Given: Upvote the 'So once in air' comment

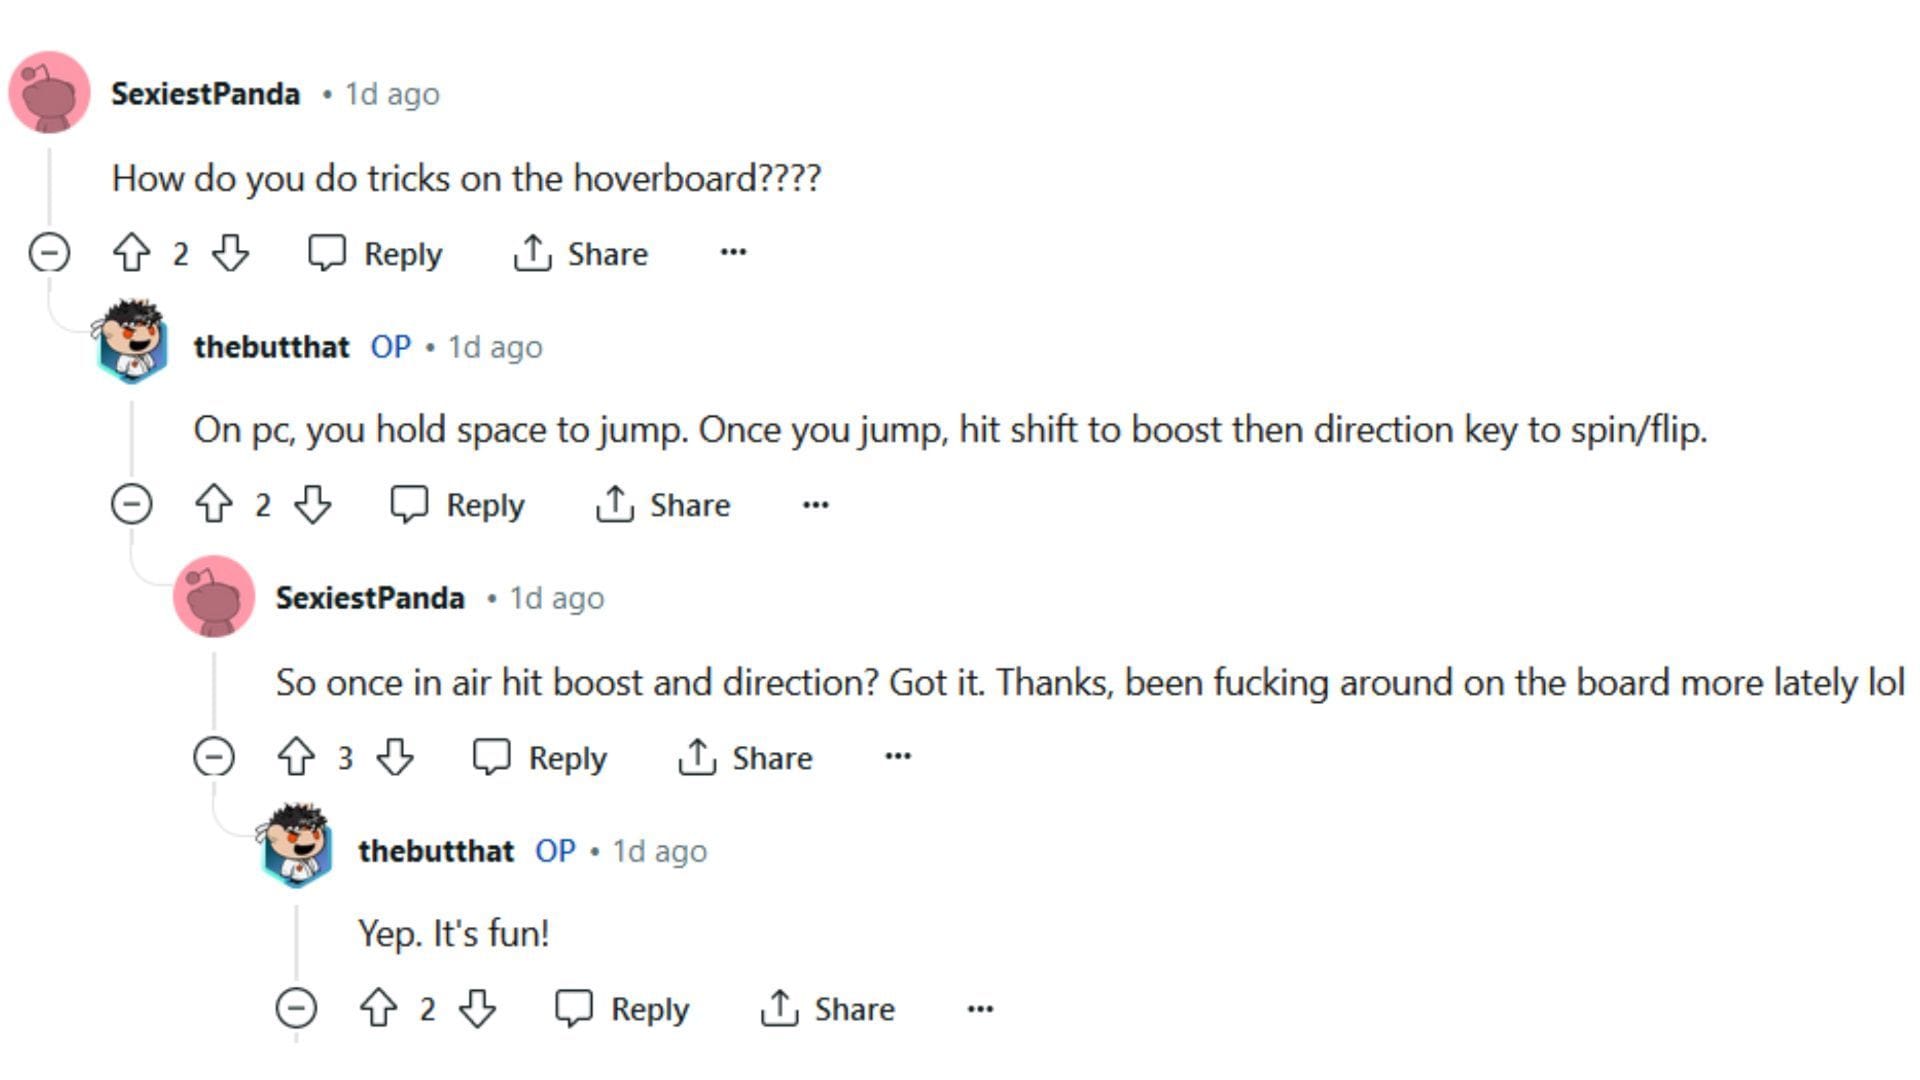Looking at the screenshot, I should [x=296, y=757].
